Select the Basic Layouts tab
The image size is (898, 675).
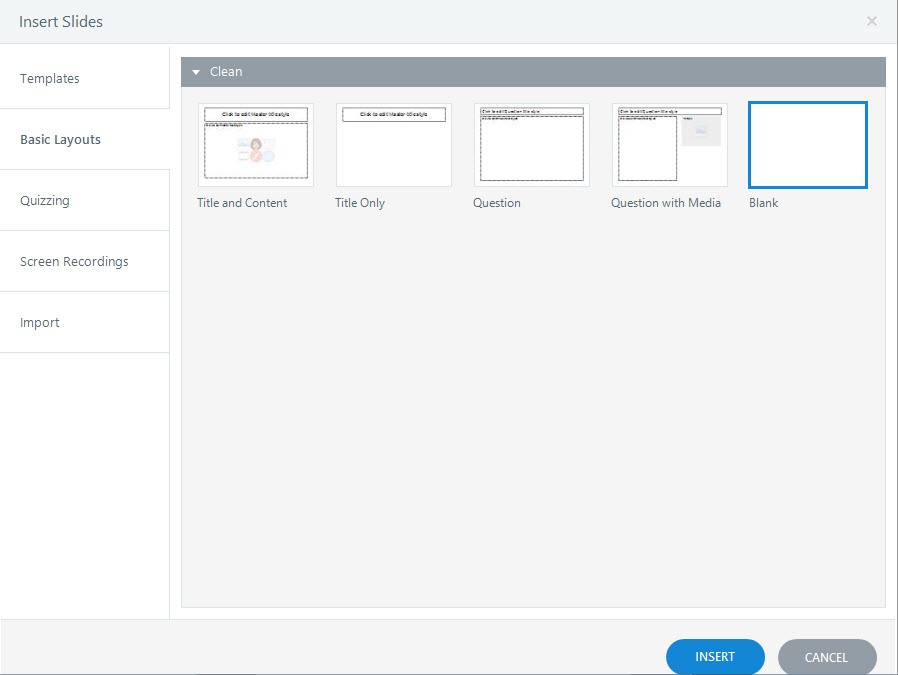click(60, 140)
